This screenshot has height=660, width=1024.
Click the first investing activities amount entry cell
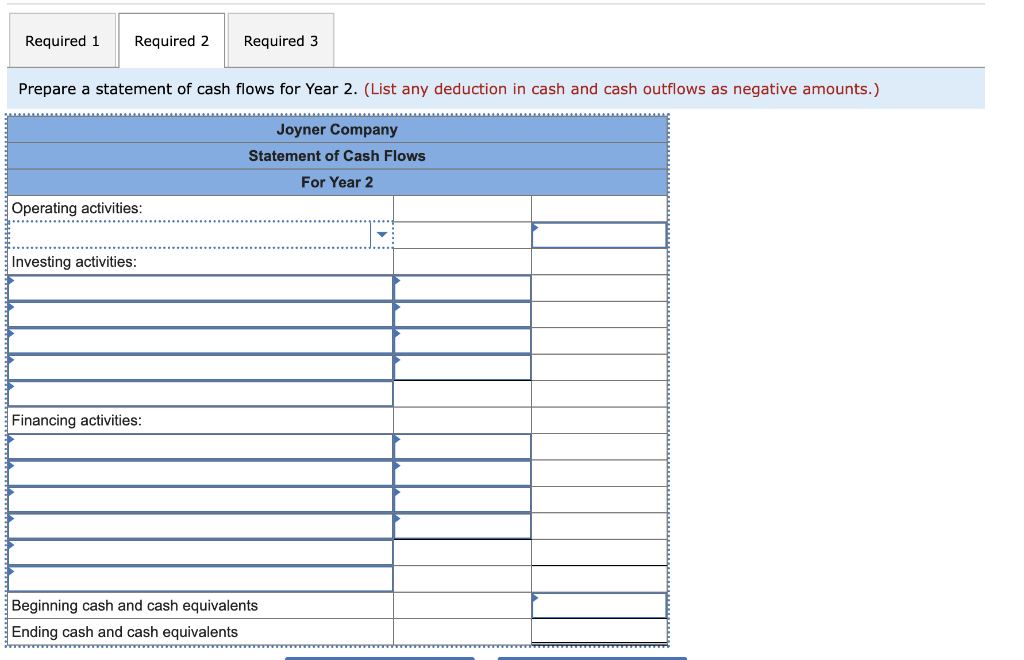click(461, 287)
